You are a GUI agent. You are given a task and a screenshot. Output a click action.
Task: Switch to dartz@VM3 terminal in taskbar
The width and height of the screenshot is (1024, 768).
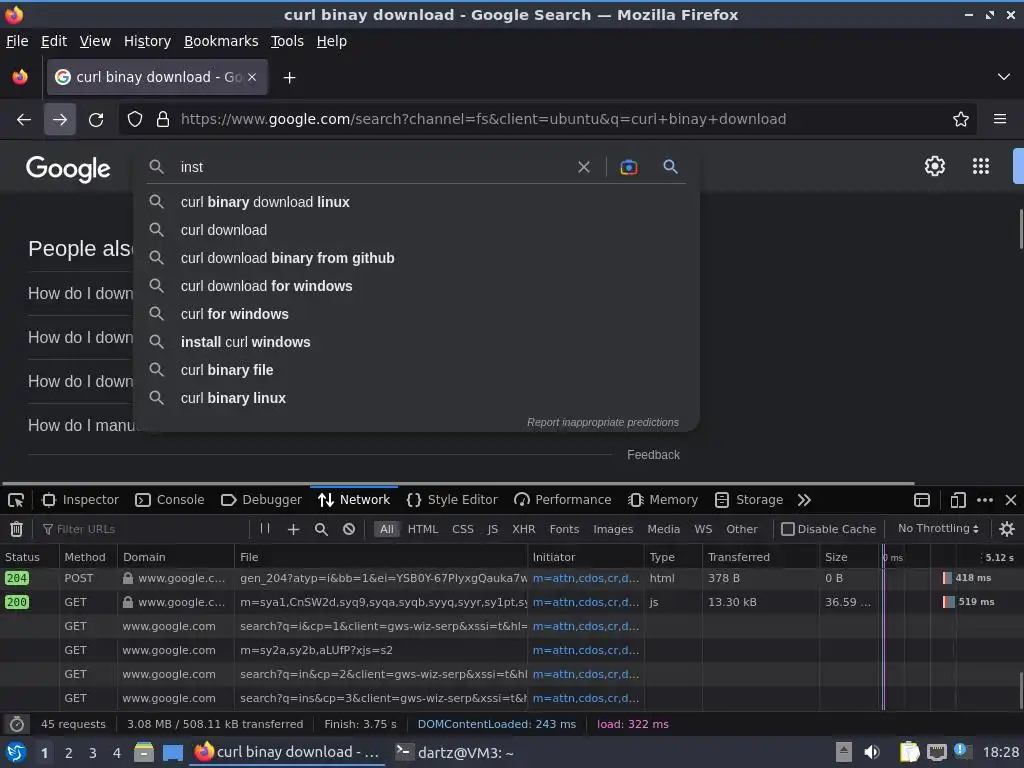click(x=455, y=753)
